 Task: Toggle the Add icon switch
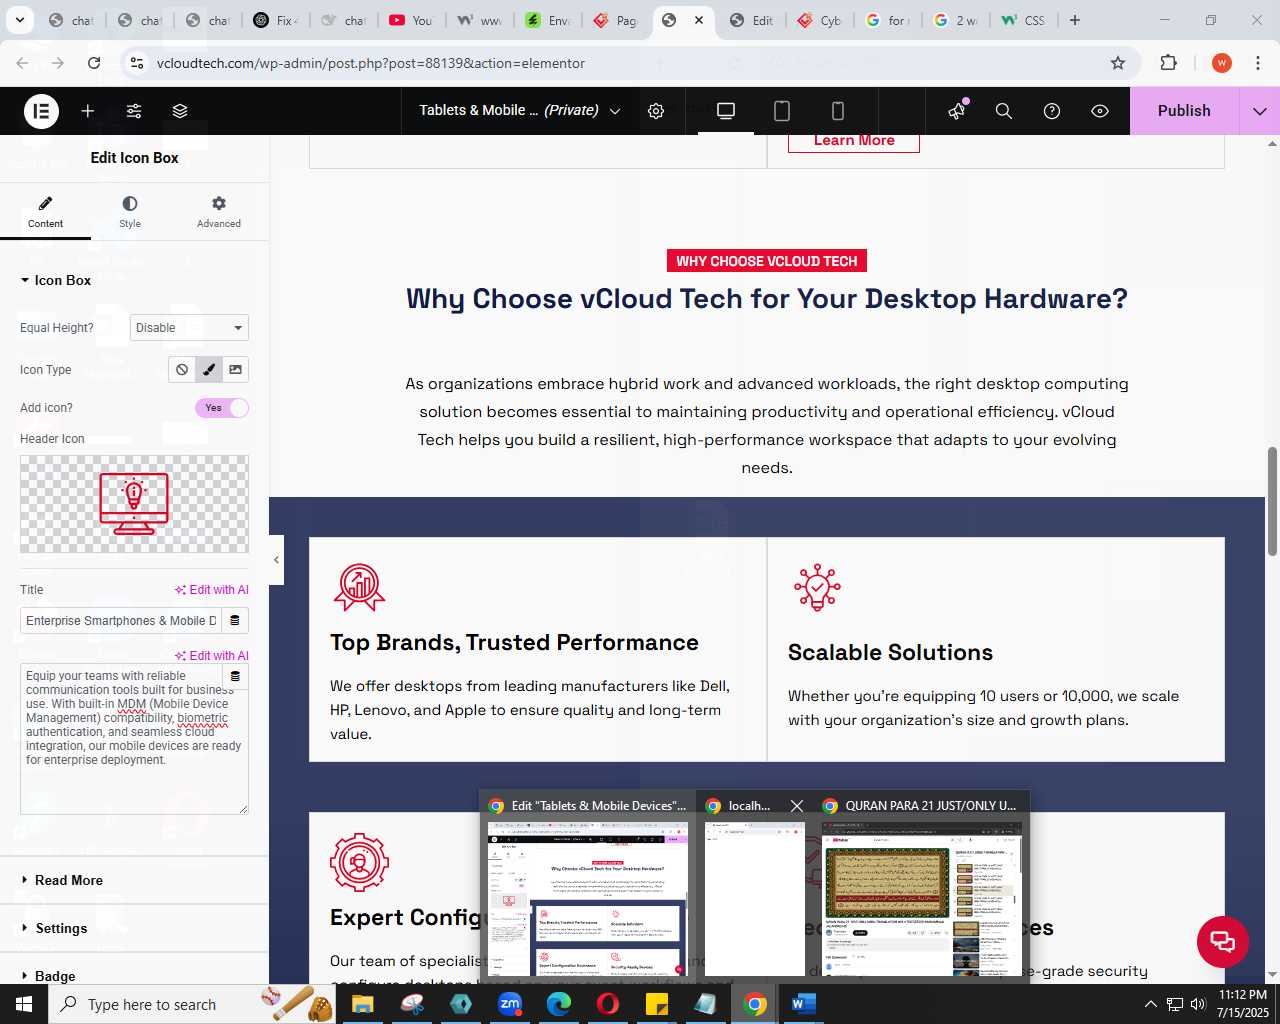click(x=222, y=408)
